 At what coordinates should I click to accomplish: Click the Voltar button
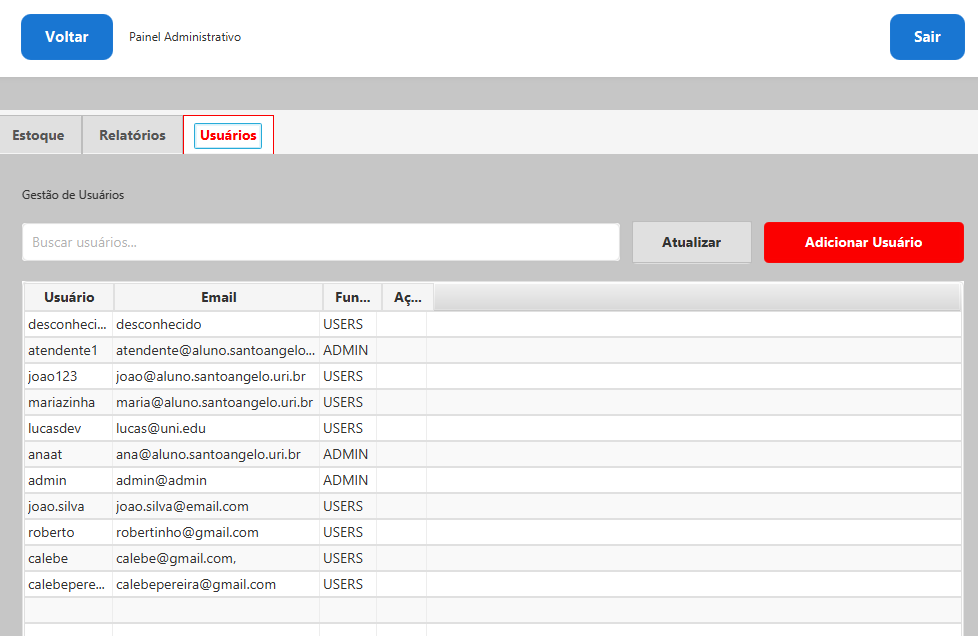tap(67, 37)
